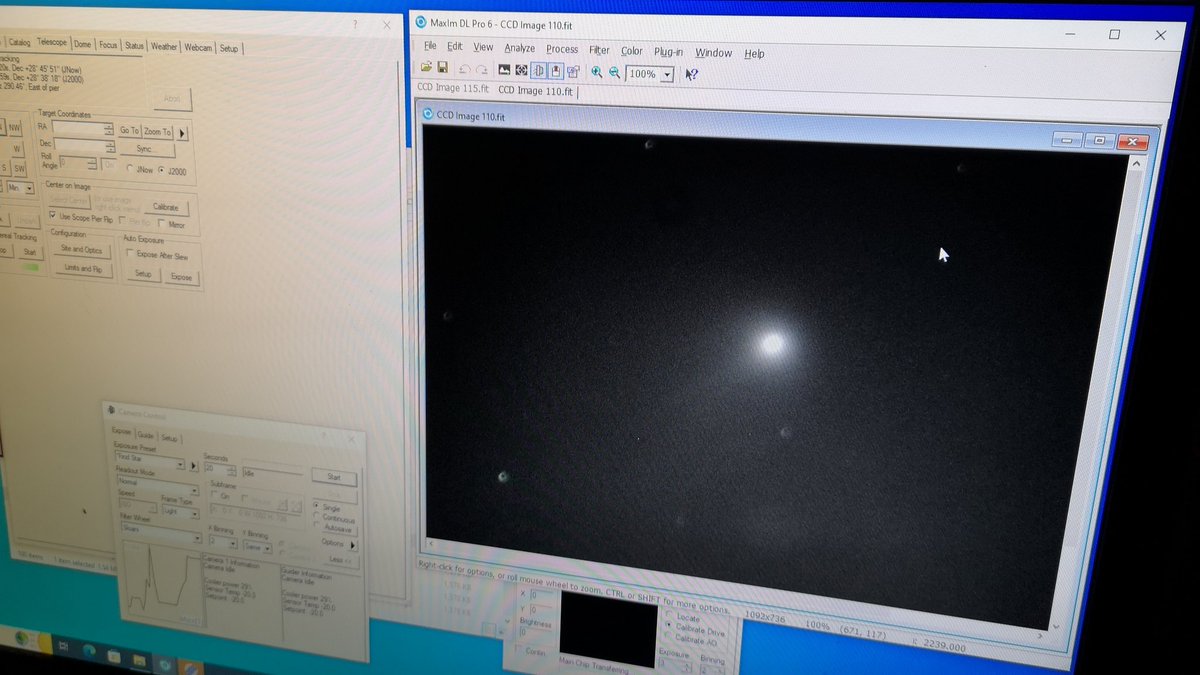Click the Go To button
The height and width of the screenshot is (675, 1200).
click(129, 131)
